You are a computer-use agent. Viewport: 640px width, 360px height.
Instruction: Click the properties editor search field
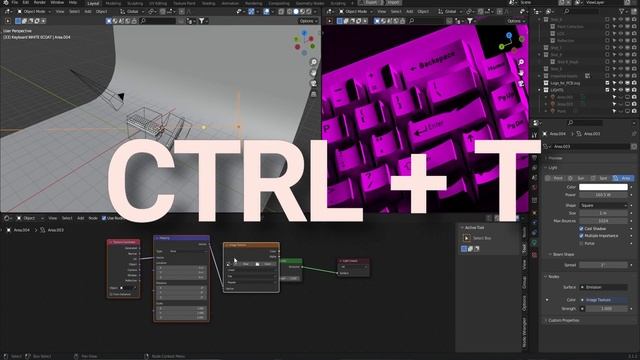pos(584,122)
